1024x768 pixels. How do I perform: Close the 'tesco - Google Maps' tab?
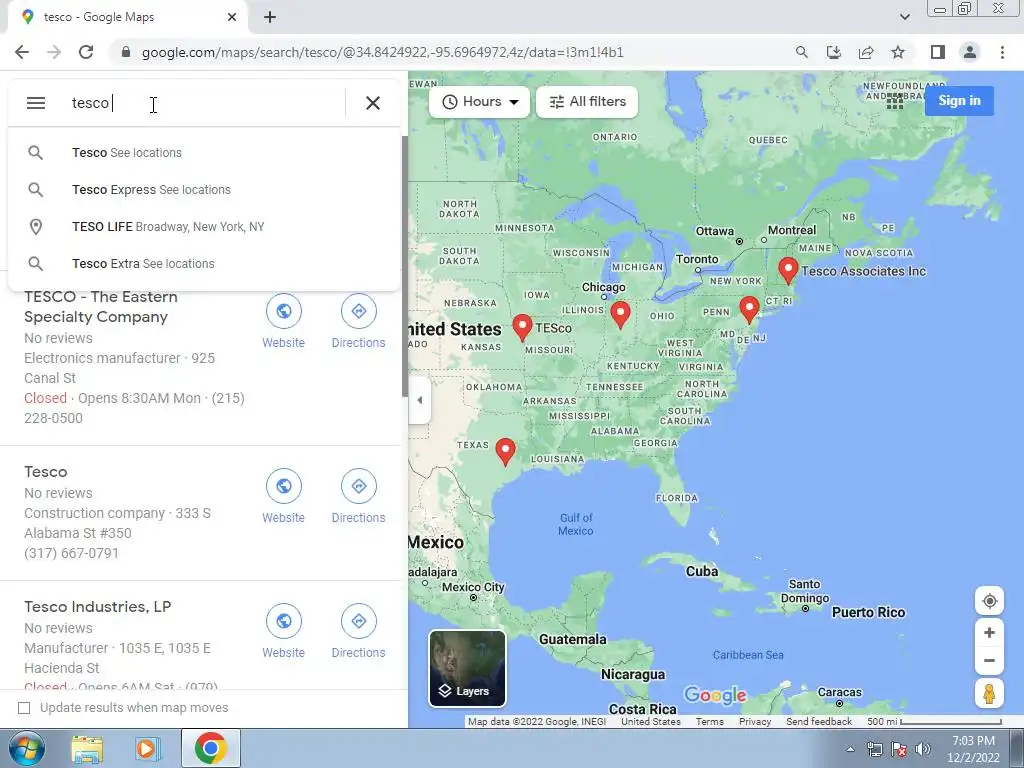pyautogui.click(x=232, y=17)
